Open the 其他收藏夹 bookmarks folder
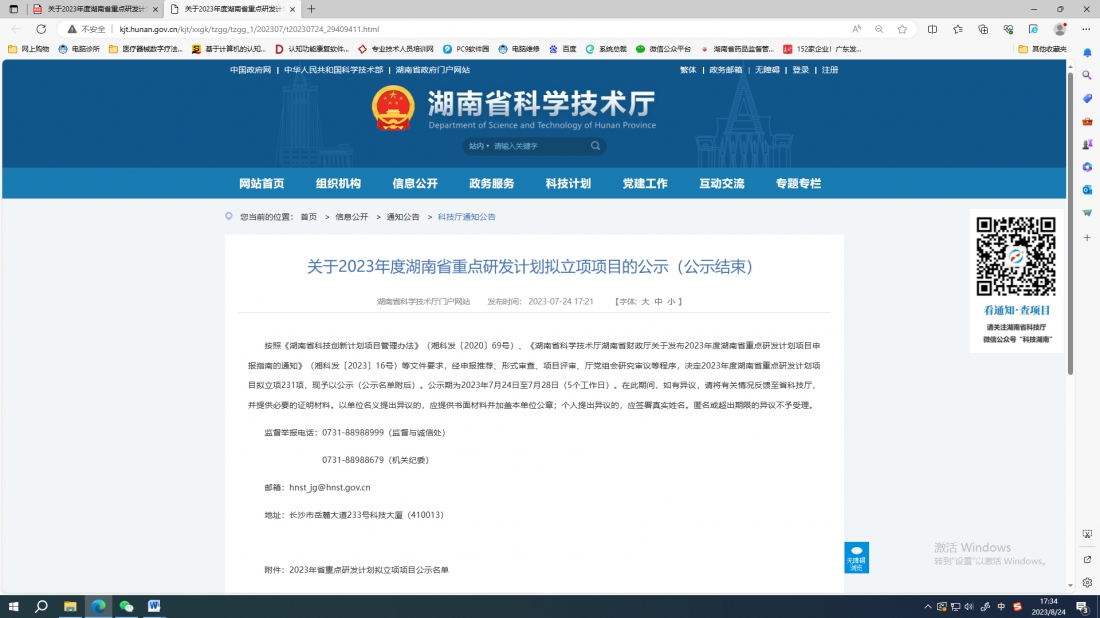The image size is (1100, 618). click(x=1042, y=48)
